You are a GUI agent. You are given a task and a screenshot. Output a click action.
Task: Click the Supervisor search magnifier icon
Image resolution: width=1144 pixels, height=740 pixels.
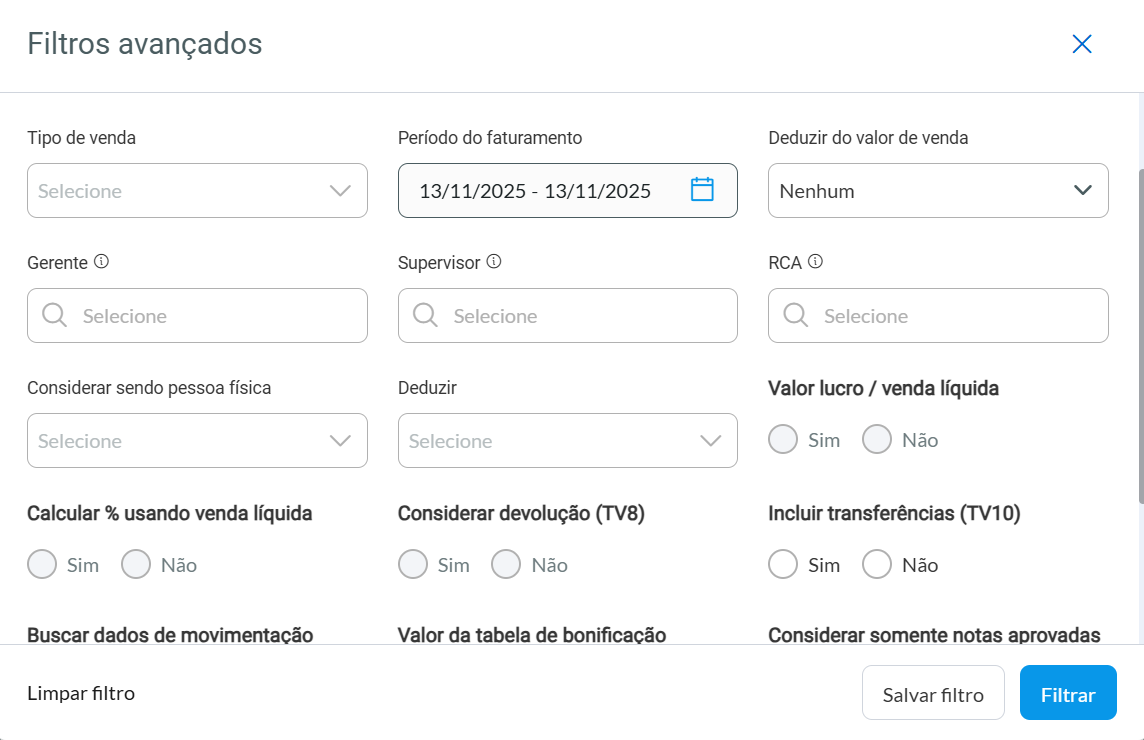click(425, 316)
